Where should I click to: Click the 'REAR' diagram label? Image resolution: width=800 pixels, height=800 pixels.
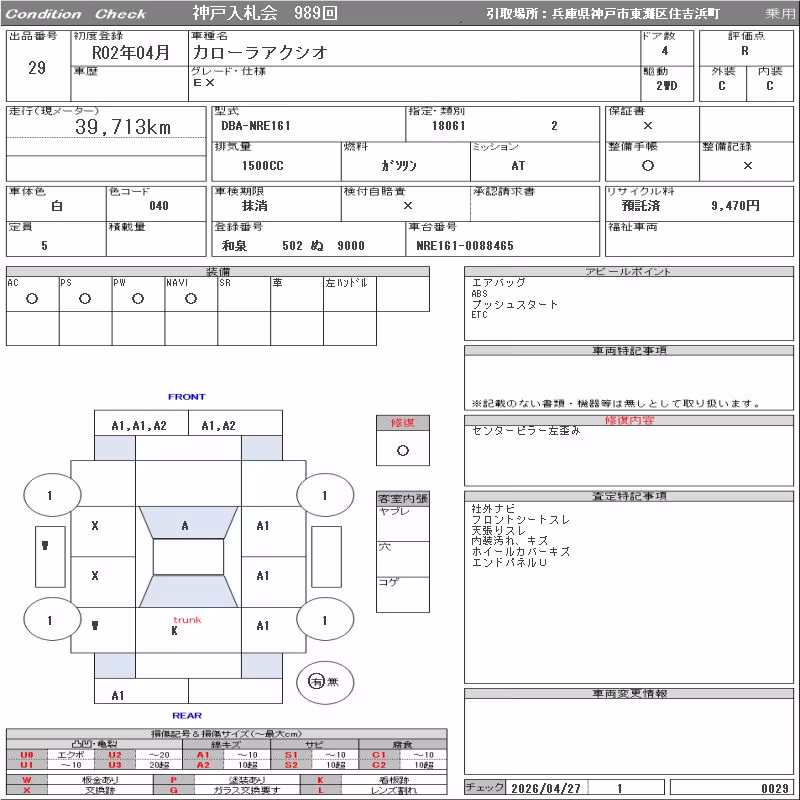point(187,715)
